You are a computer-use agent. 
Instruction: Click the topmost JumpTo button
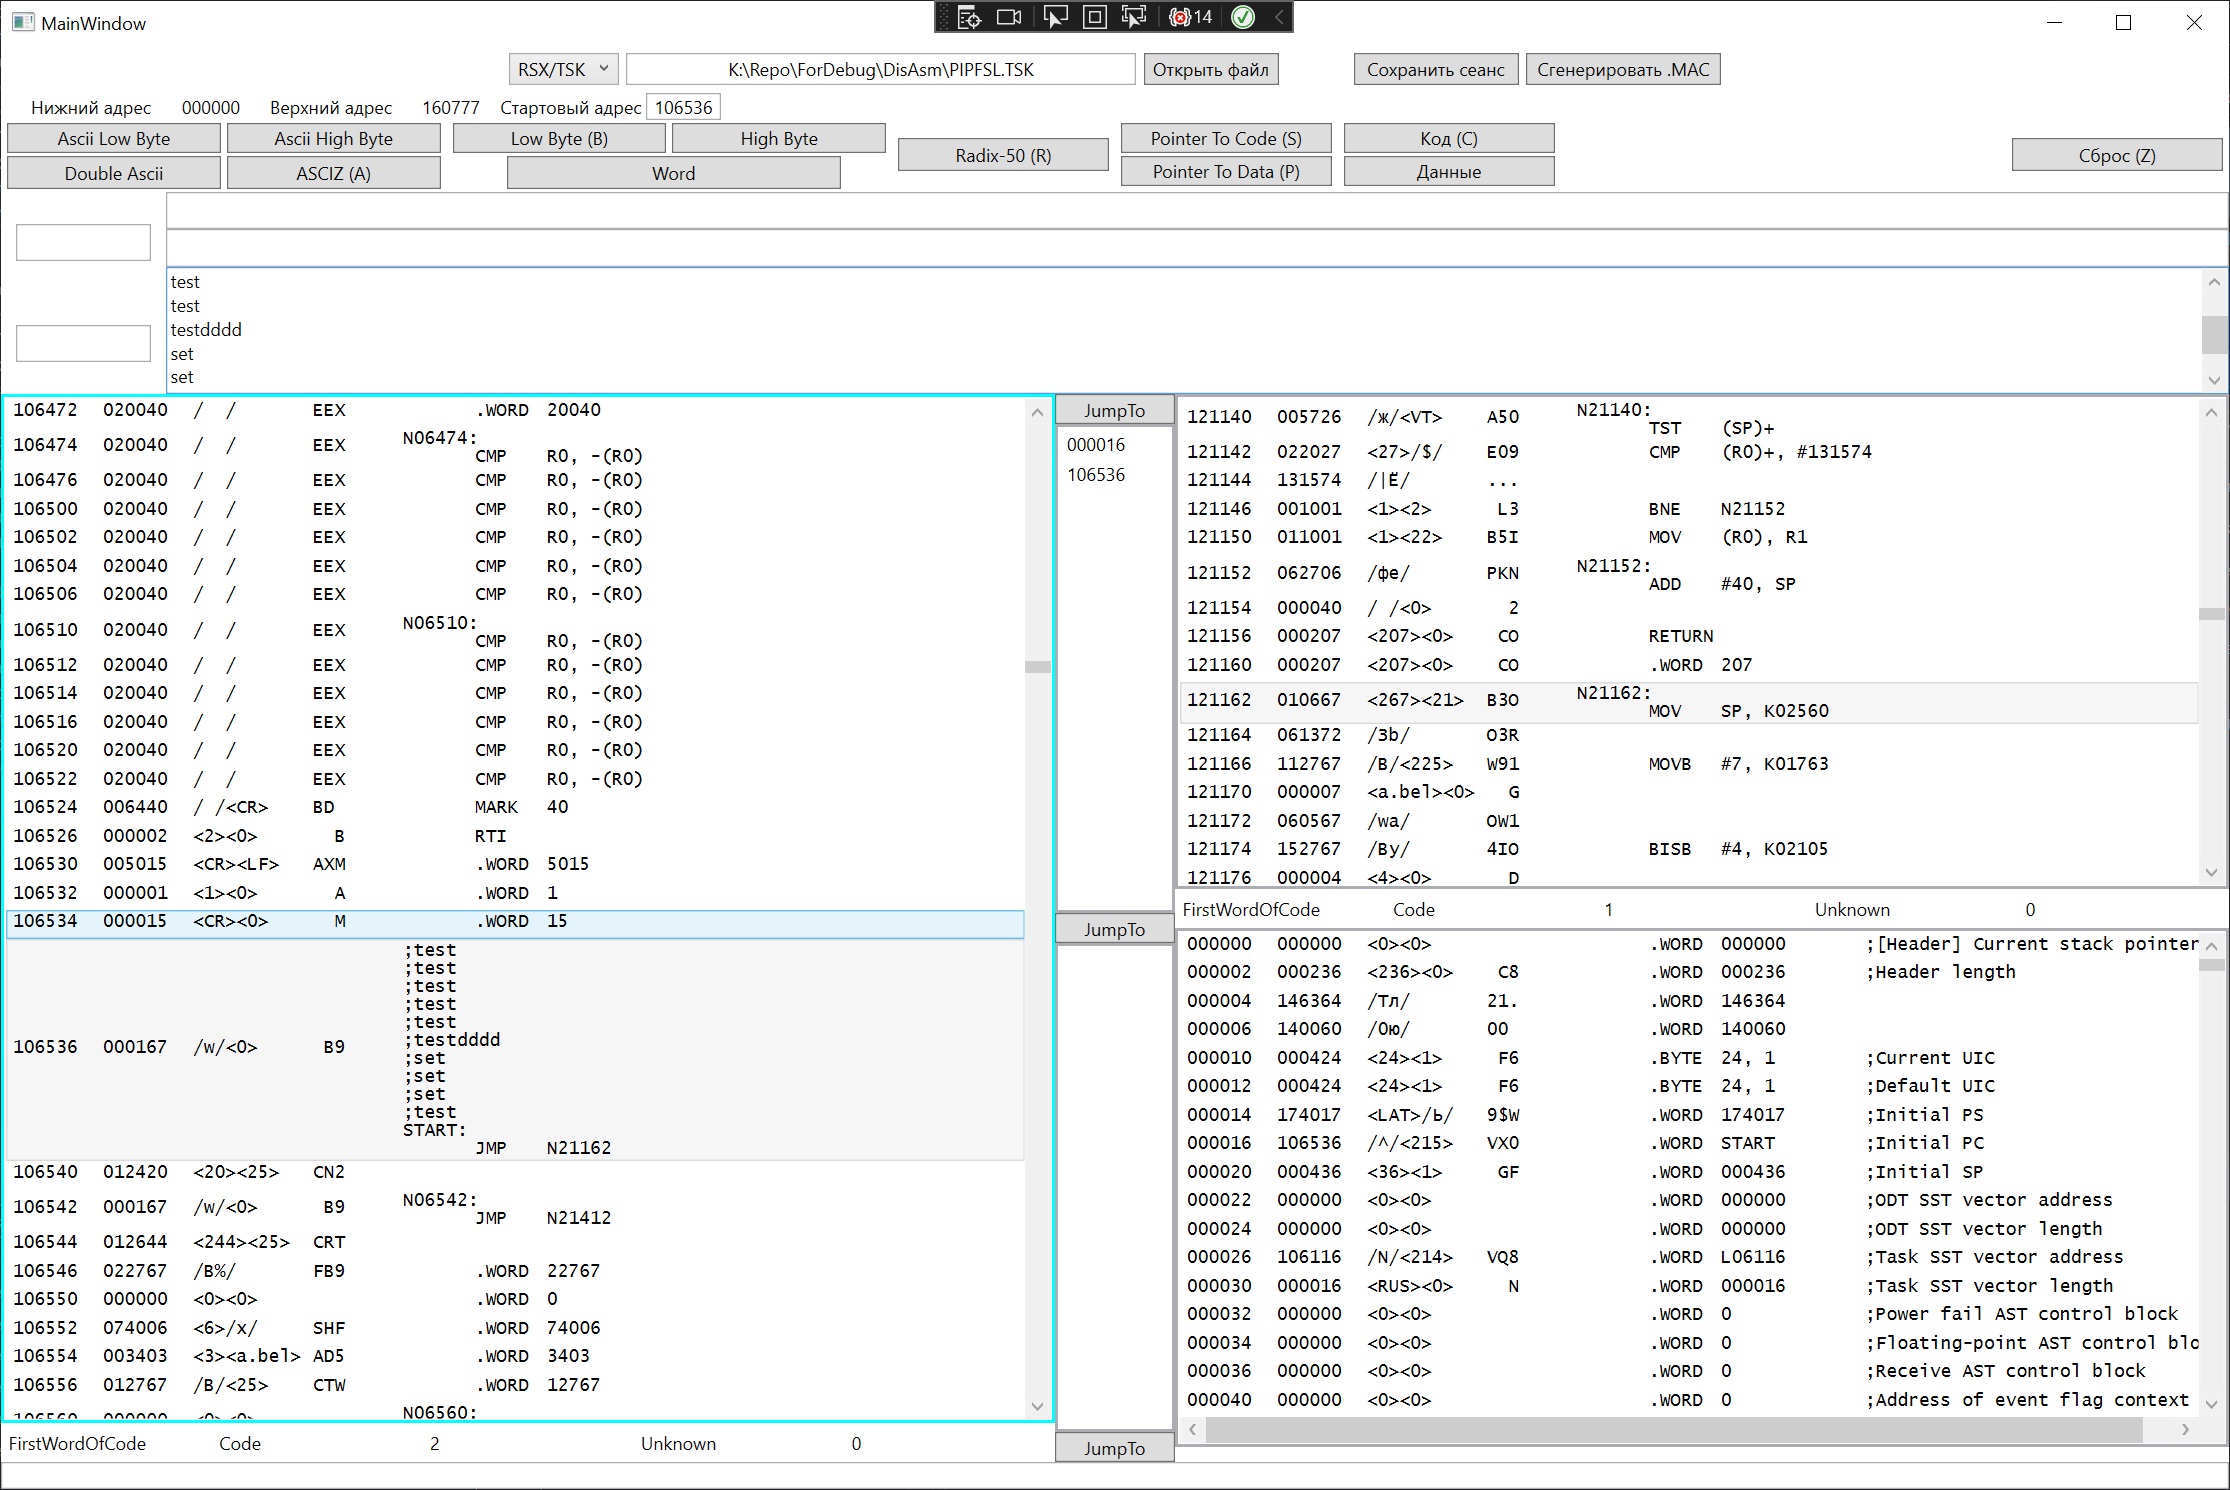[x=1114, y=410]
